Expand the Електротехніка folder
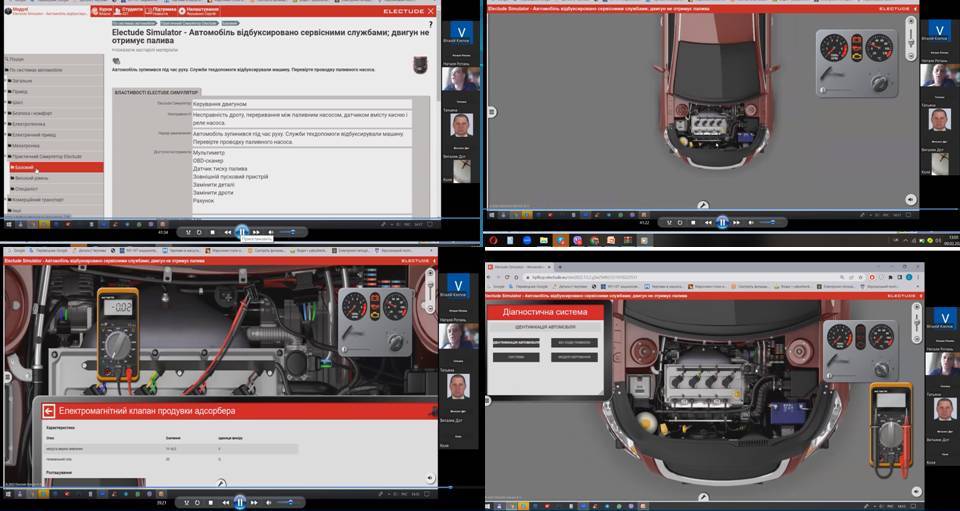This screenshot has width=960, height=511. tap(54, 124)
